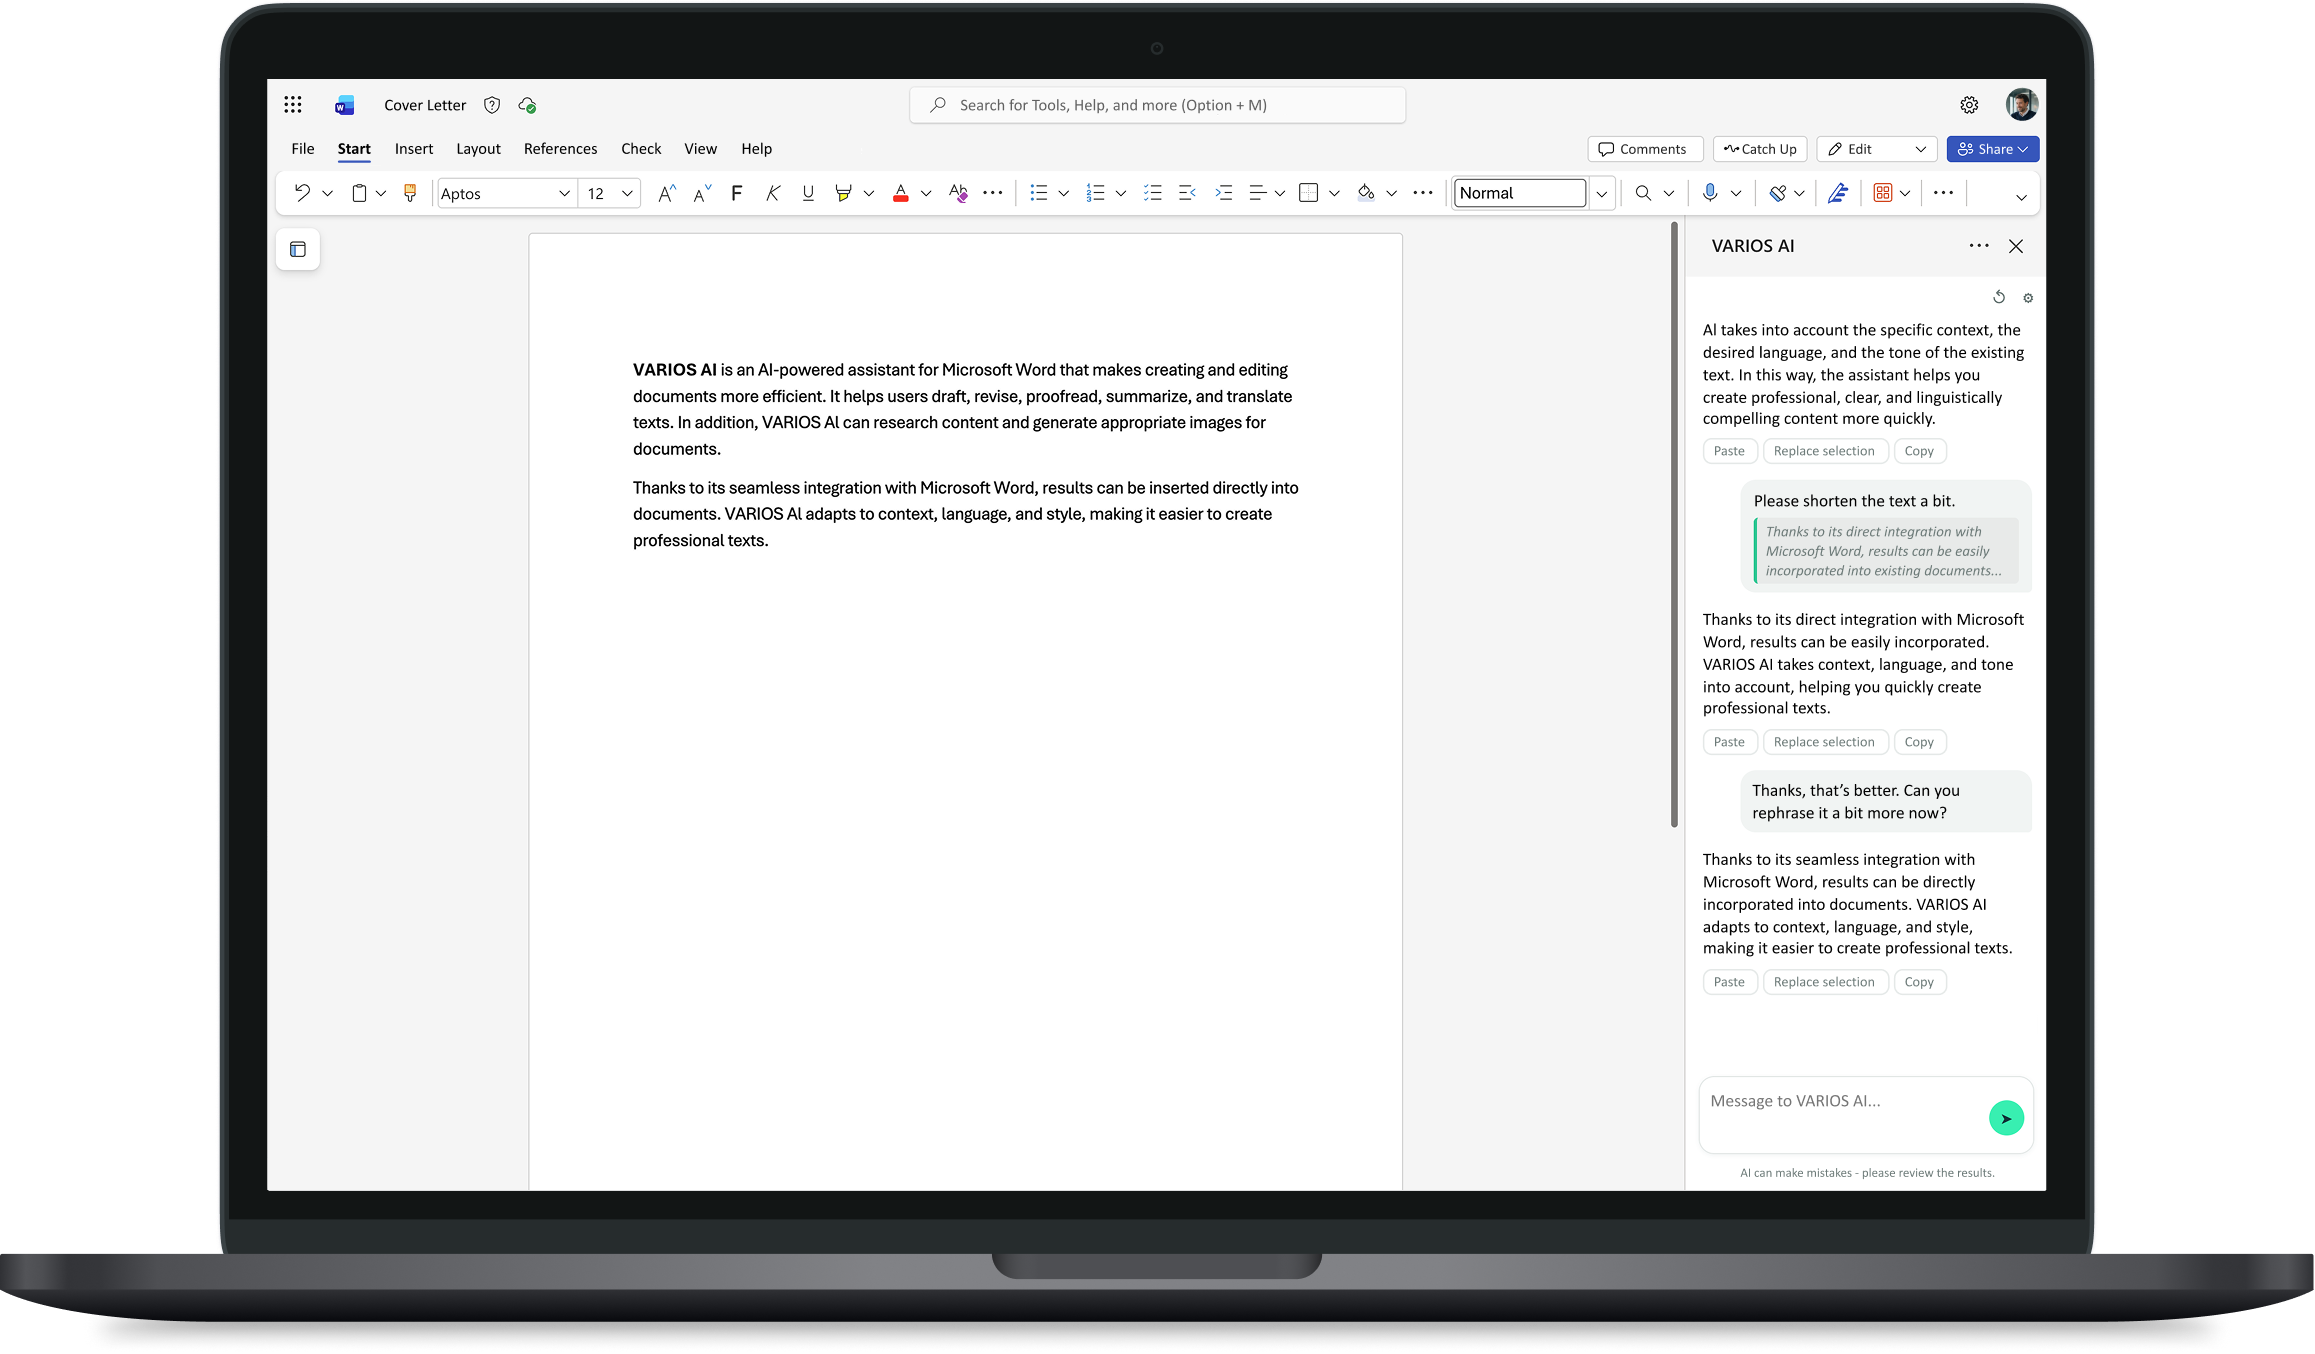Open the References tab
Screen dimensions: 2315x1354
tap(560, 149)
